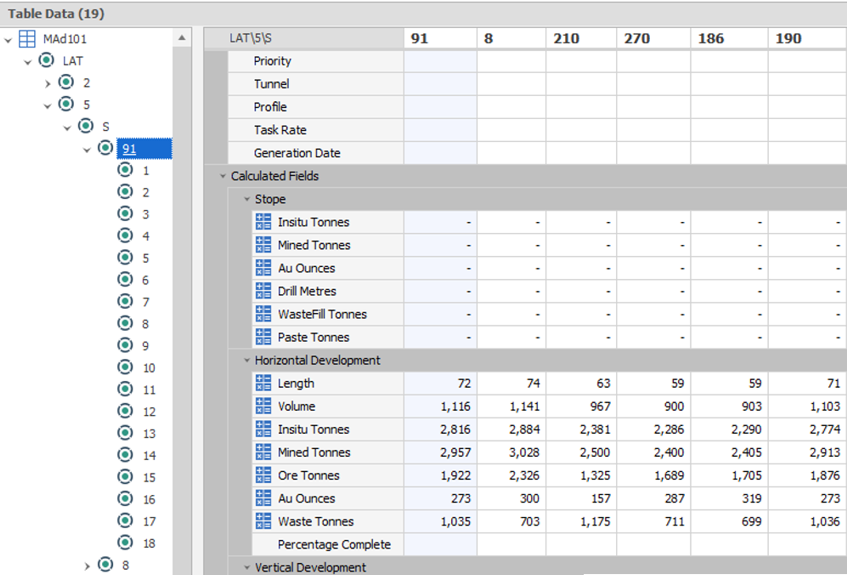Click the node icon for tree item 5 under LAT

pyautogui.click(x=66, y=104)
